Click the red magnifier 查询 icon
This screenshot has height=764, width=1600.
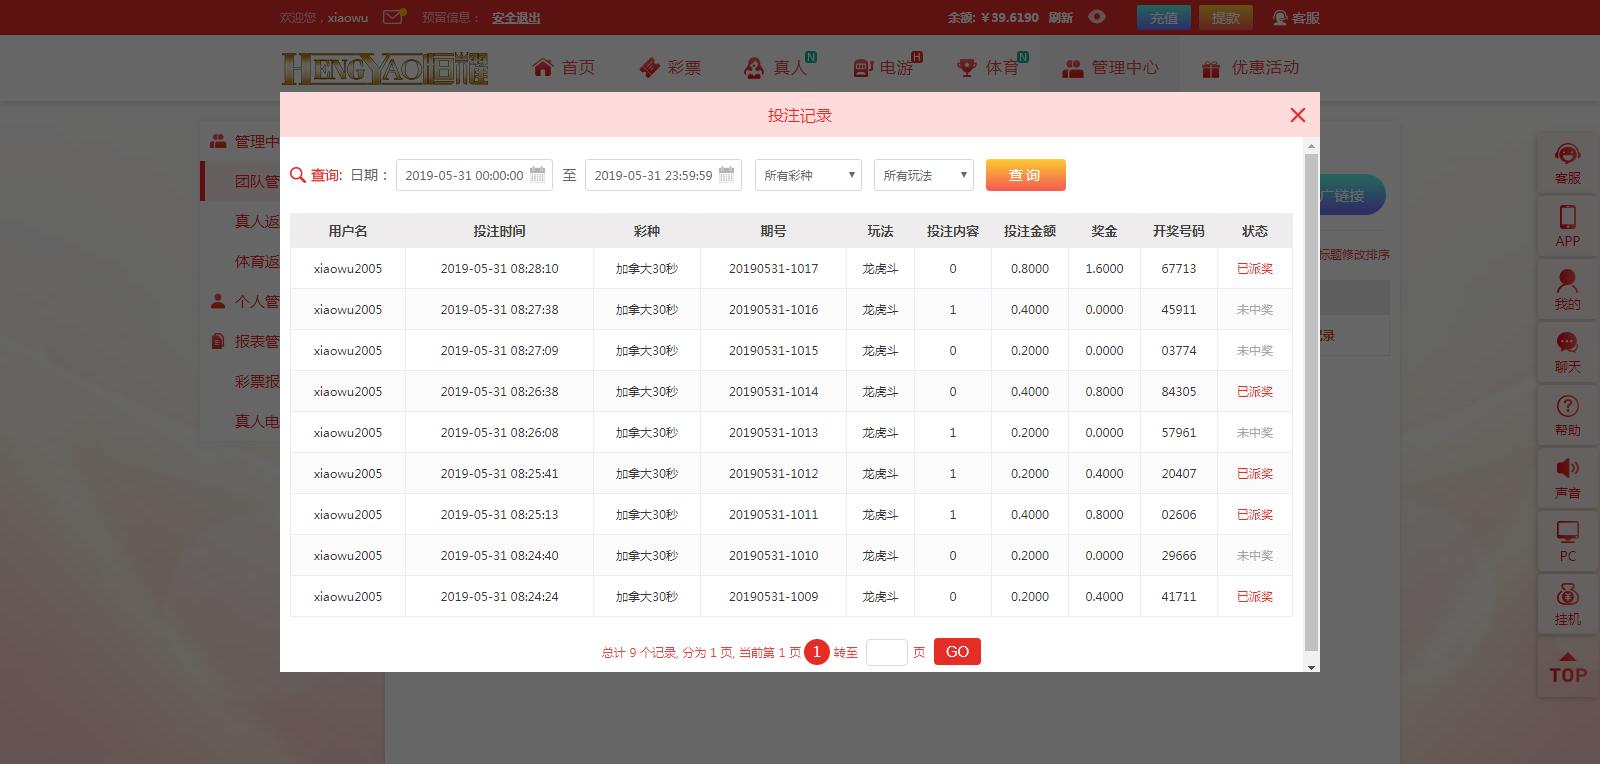point(297,175)
